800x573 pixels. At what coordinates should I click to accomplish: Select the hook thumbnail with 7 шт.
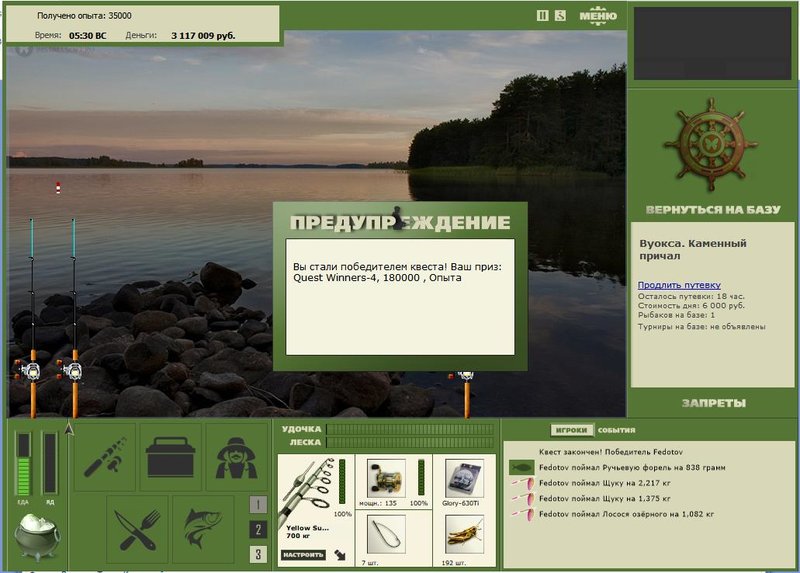pyautogui.click(x=386, y=534)
